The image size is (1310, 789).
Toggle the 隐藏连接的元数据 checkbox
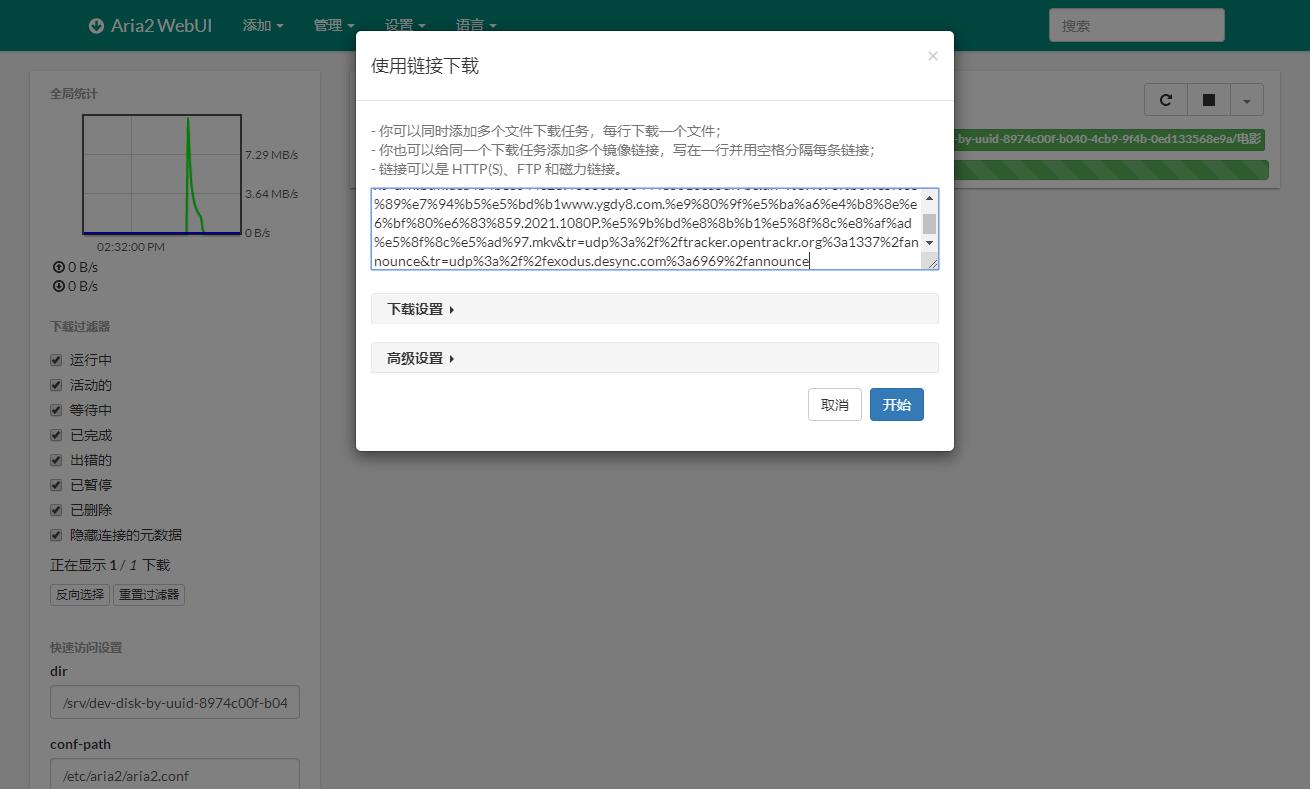pos(56,535)
